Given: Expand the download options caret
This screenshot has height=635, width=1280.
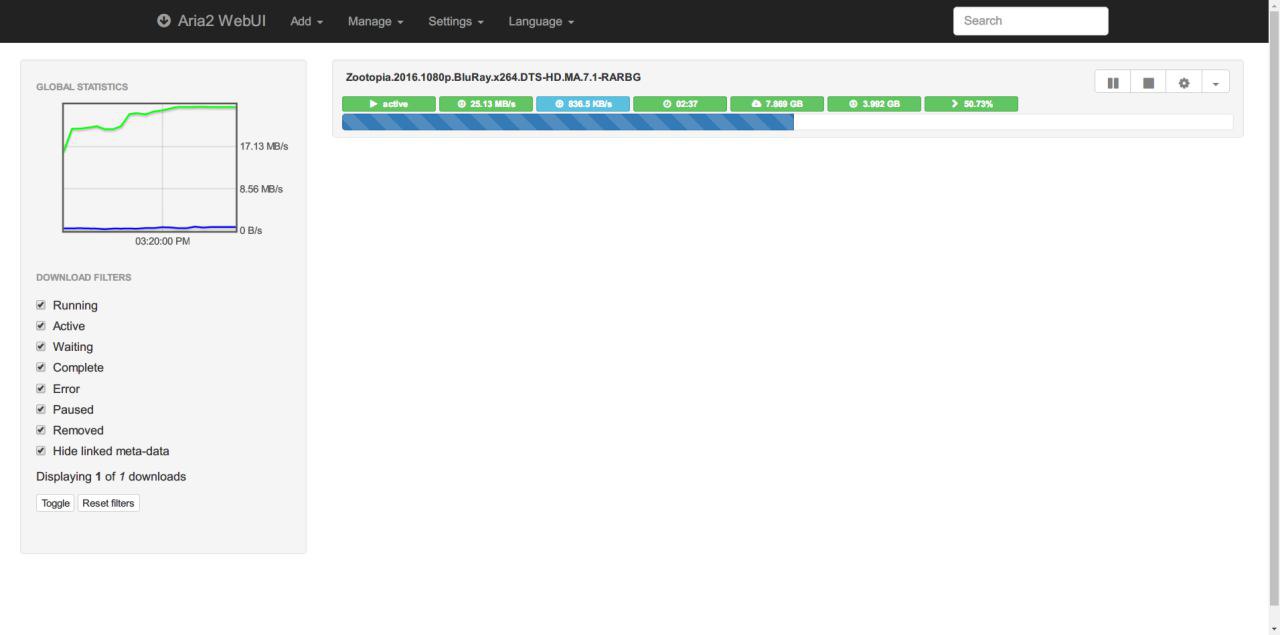Looking at the screenshot, I should point(1215,83).
